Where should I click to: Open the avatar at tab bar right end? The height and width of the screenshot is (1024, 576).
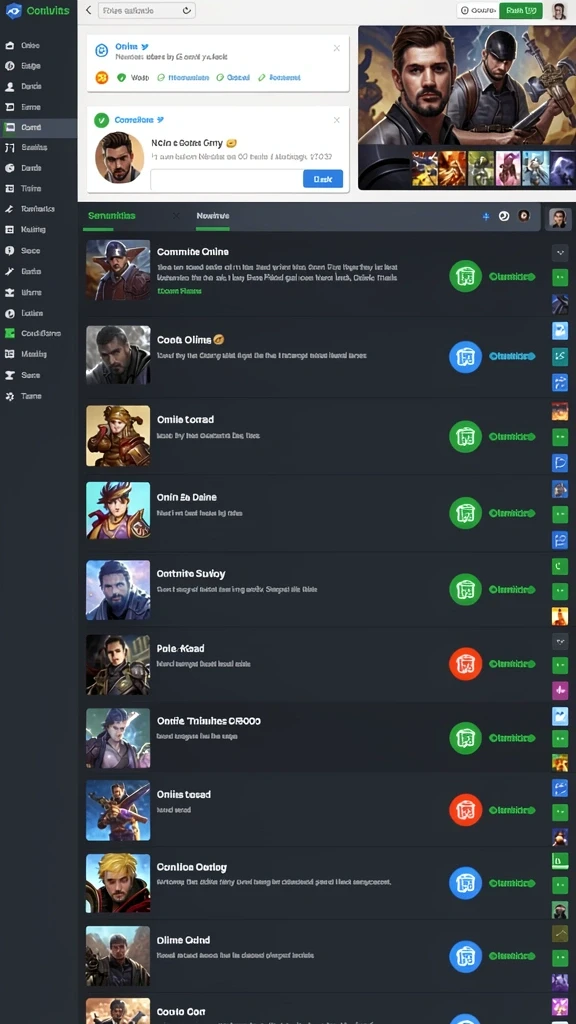(x=559, y=219)
